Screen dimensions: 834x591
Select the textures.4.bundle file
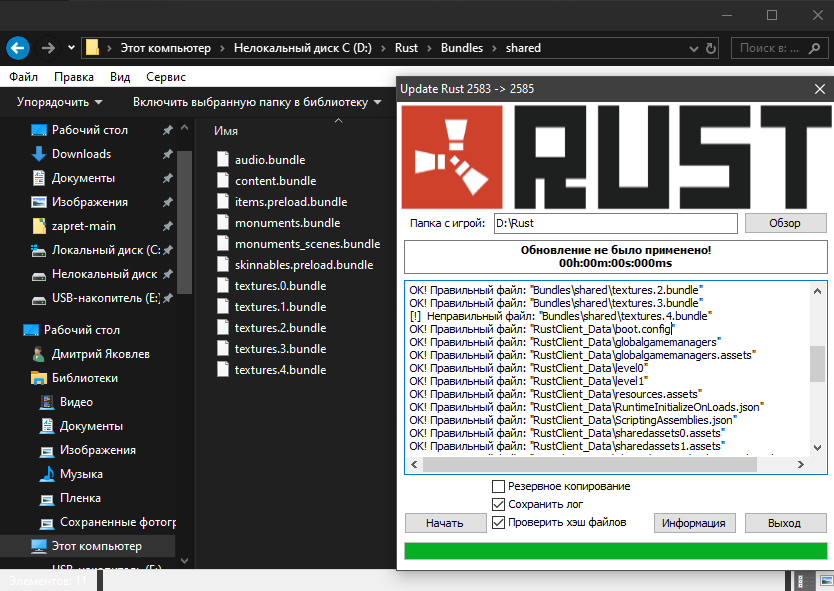pos(280,370)
